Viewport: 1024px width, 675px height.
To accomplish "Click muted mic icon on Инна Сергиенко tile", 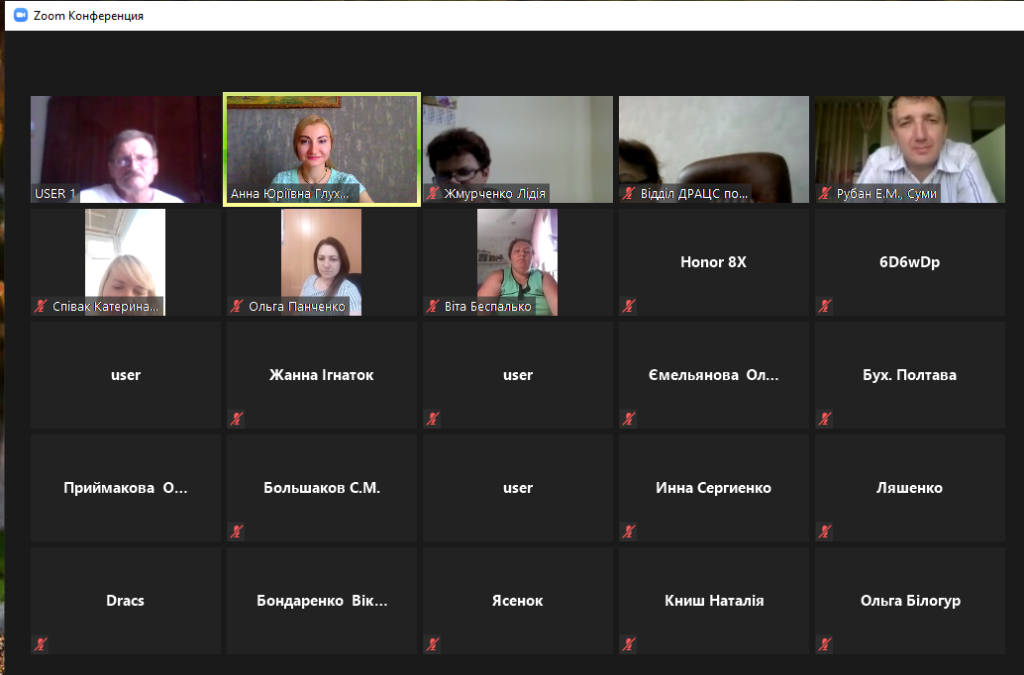I will [628, 532].
